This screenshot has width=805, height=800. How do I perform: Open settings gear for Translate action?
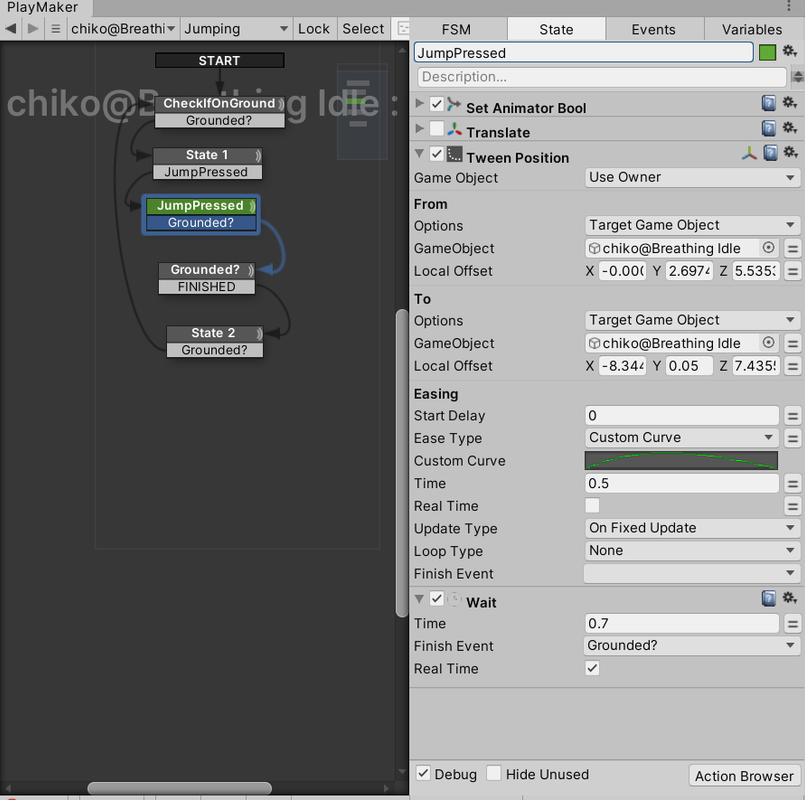[789, 127]
